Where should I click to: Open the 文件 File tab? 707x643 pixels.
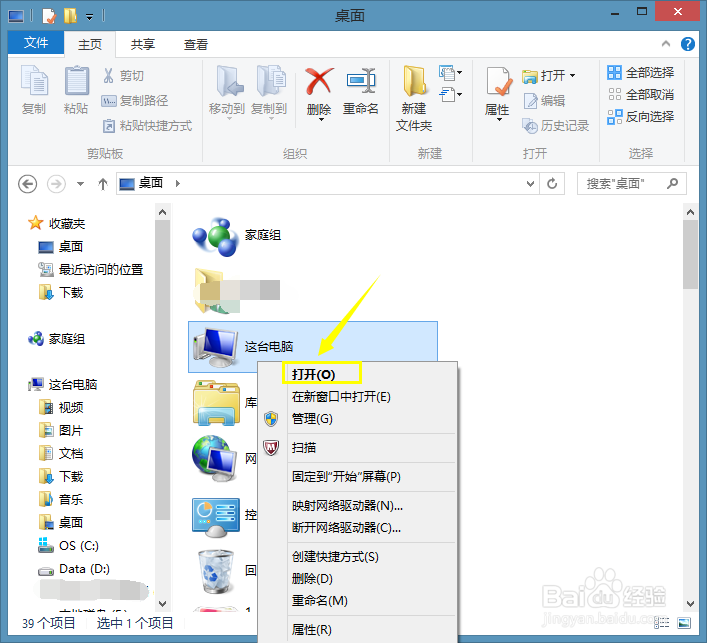click(36, 43)
